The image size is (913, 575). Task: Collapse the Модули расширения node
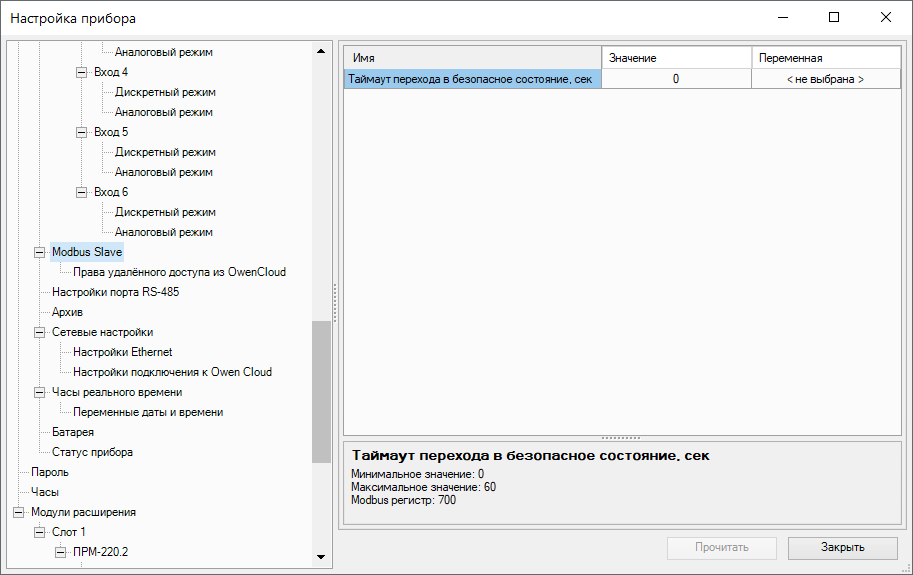(19, 512)
